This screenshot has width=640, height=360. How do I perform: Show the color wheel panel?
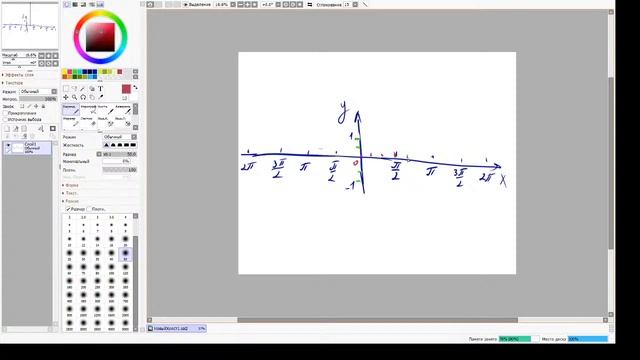coord(67,4)
